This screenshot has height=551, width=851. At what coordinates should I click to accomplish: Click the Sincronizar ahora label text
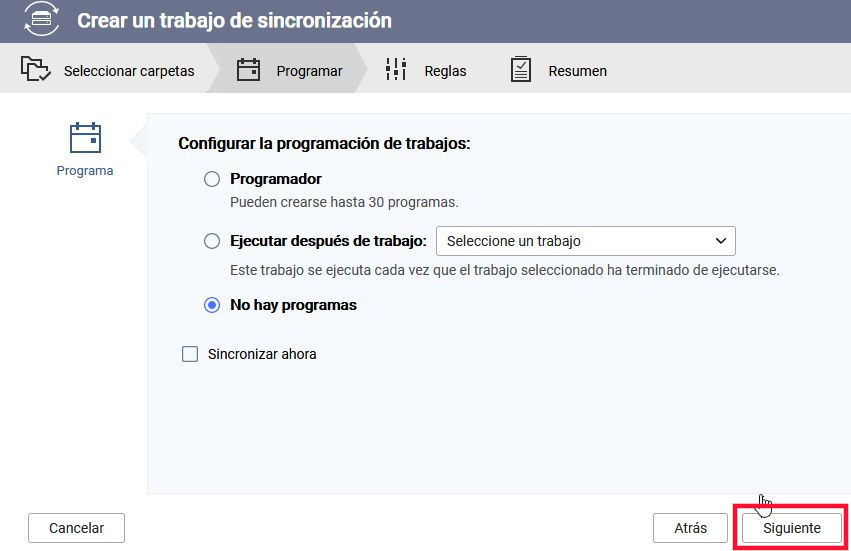pos(262,354)
